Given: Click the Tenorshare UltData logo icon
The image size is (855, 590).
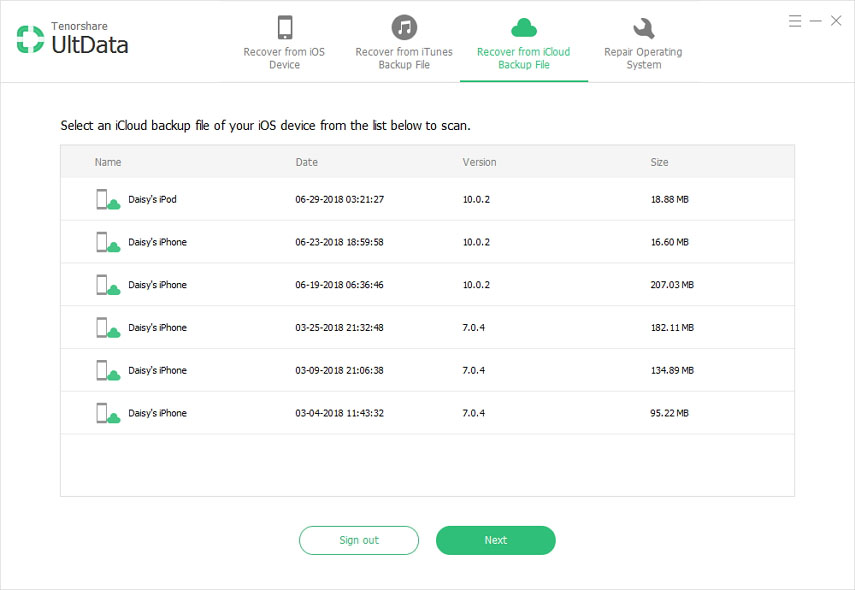Looking at the screenshot, I should click(x=31, y=39).
